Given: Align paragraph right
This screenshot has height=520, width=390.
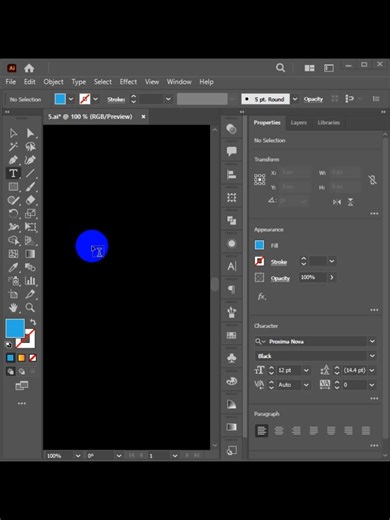Looking at the screenshot, I should pyautogui.click(x=296, y=431).
